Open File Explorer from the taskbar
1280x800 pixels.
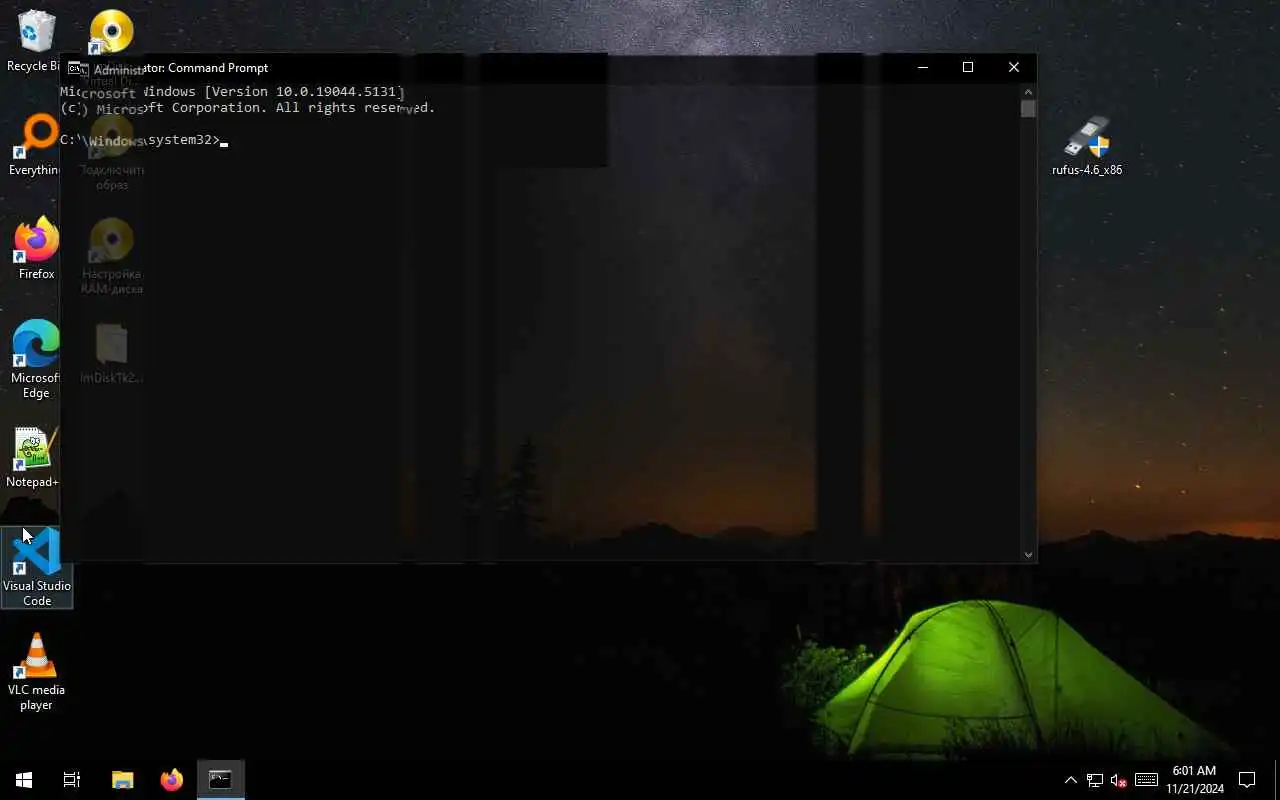pos(122,779)
